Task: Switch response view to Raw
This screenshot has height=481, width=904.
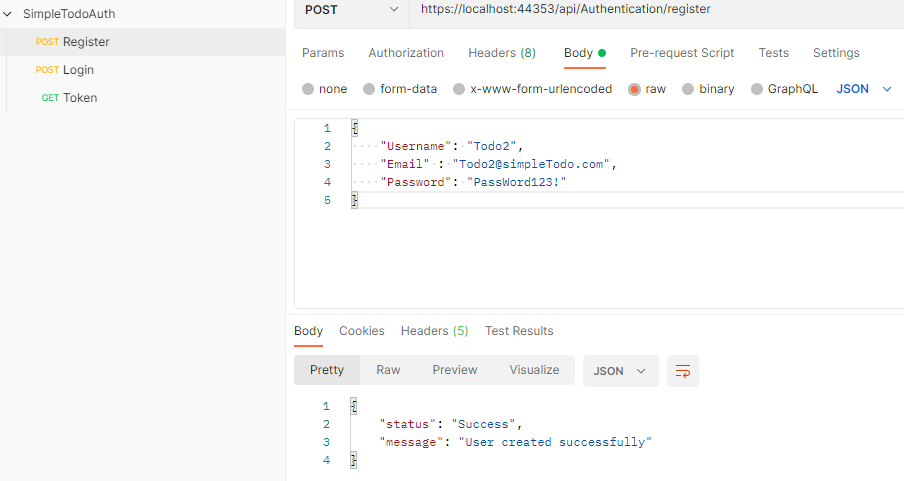Action: (388, 370)
